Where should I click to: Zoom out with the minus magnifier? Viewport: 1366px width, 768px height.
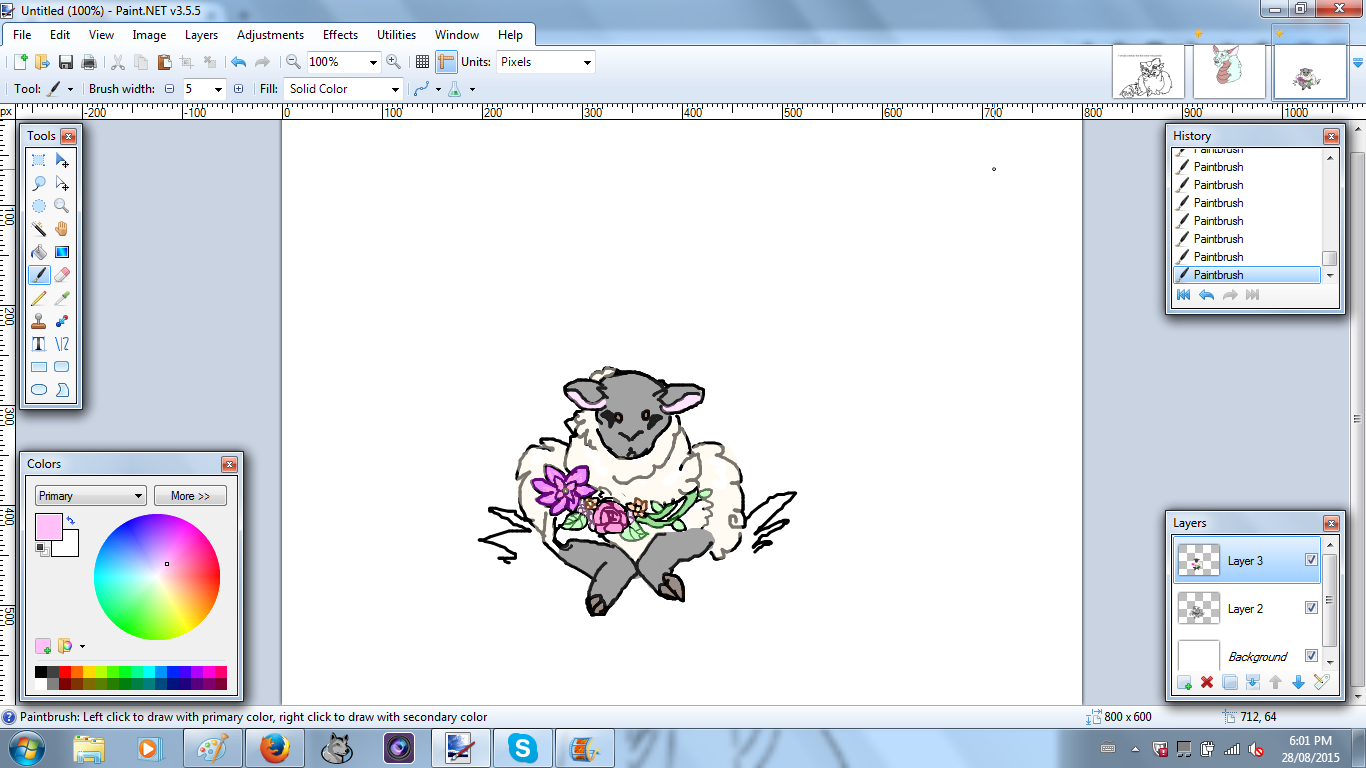point(293,62)
